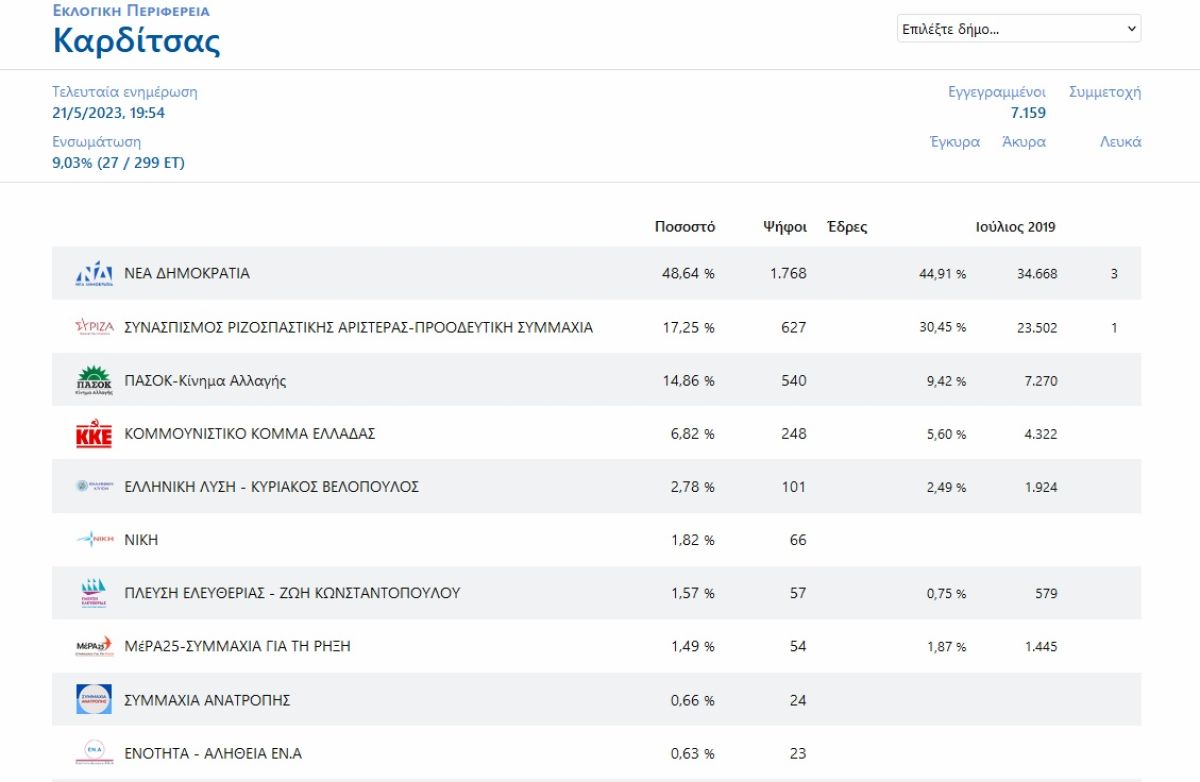1200x782 pixels.
Task: Click the Νέα Δημοκρατία party logo
Action: pyautogui.click(x=94, y=273)
